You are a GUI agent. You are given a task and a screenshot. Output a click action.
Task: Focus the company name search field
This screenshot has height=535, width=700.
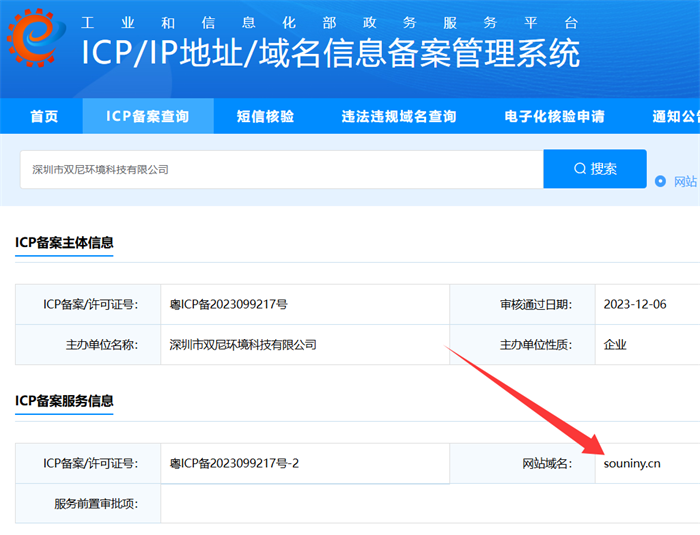[282, 169]
